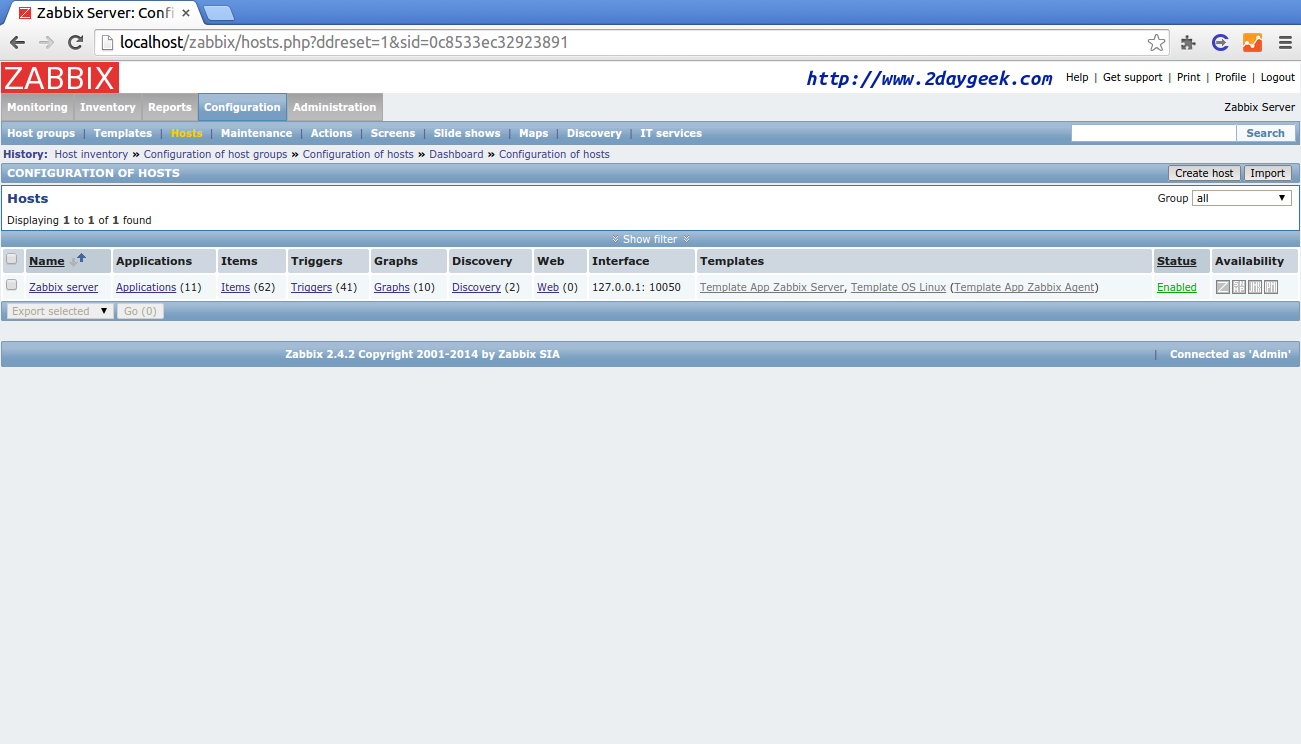1301x744 pixels.
Task: Open Items (62) link
Action: click(x=236, y=287)
